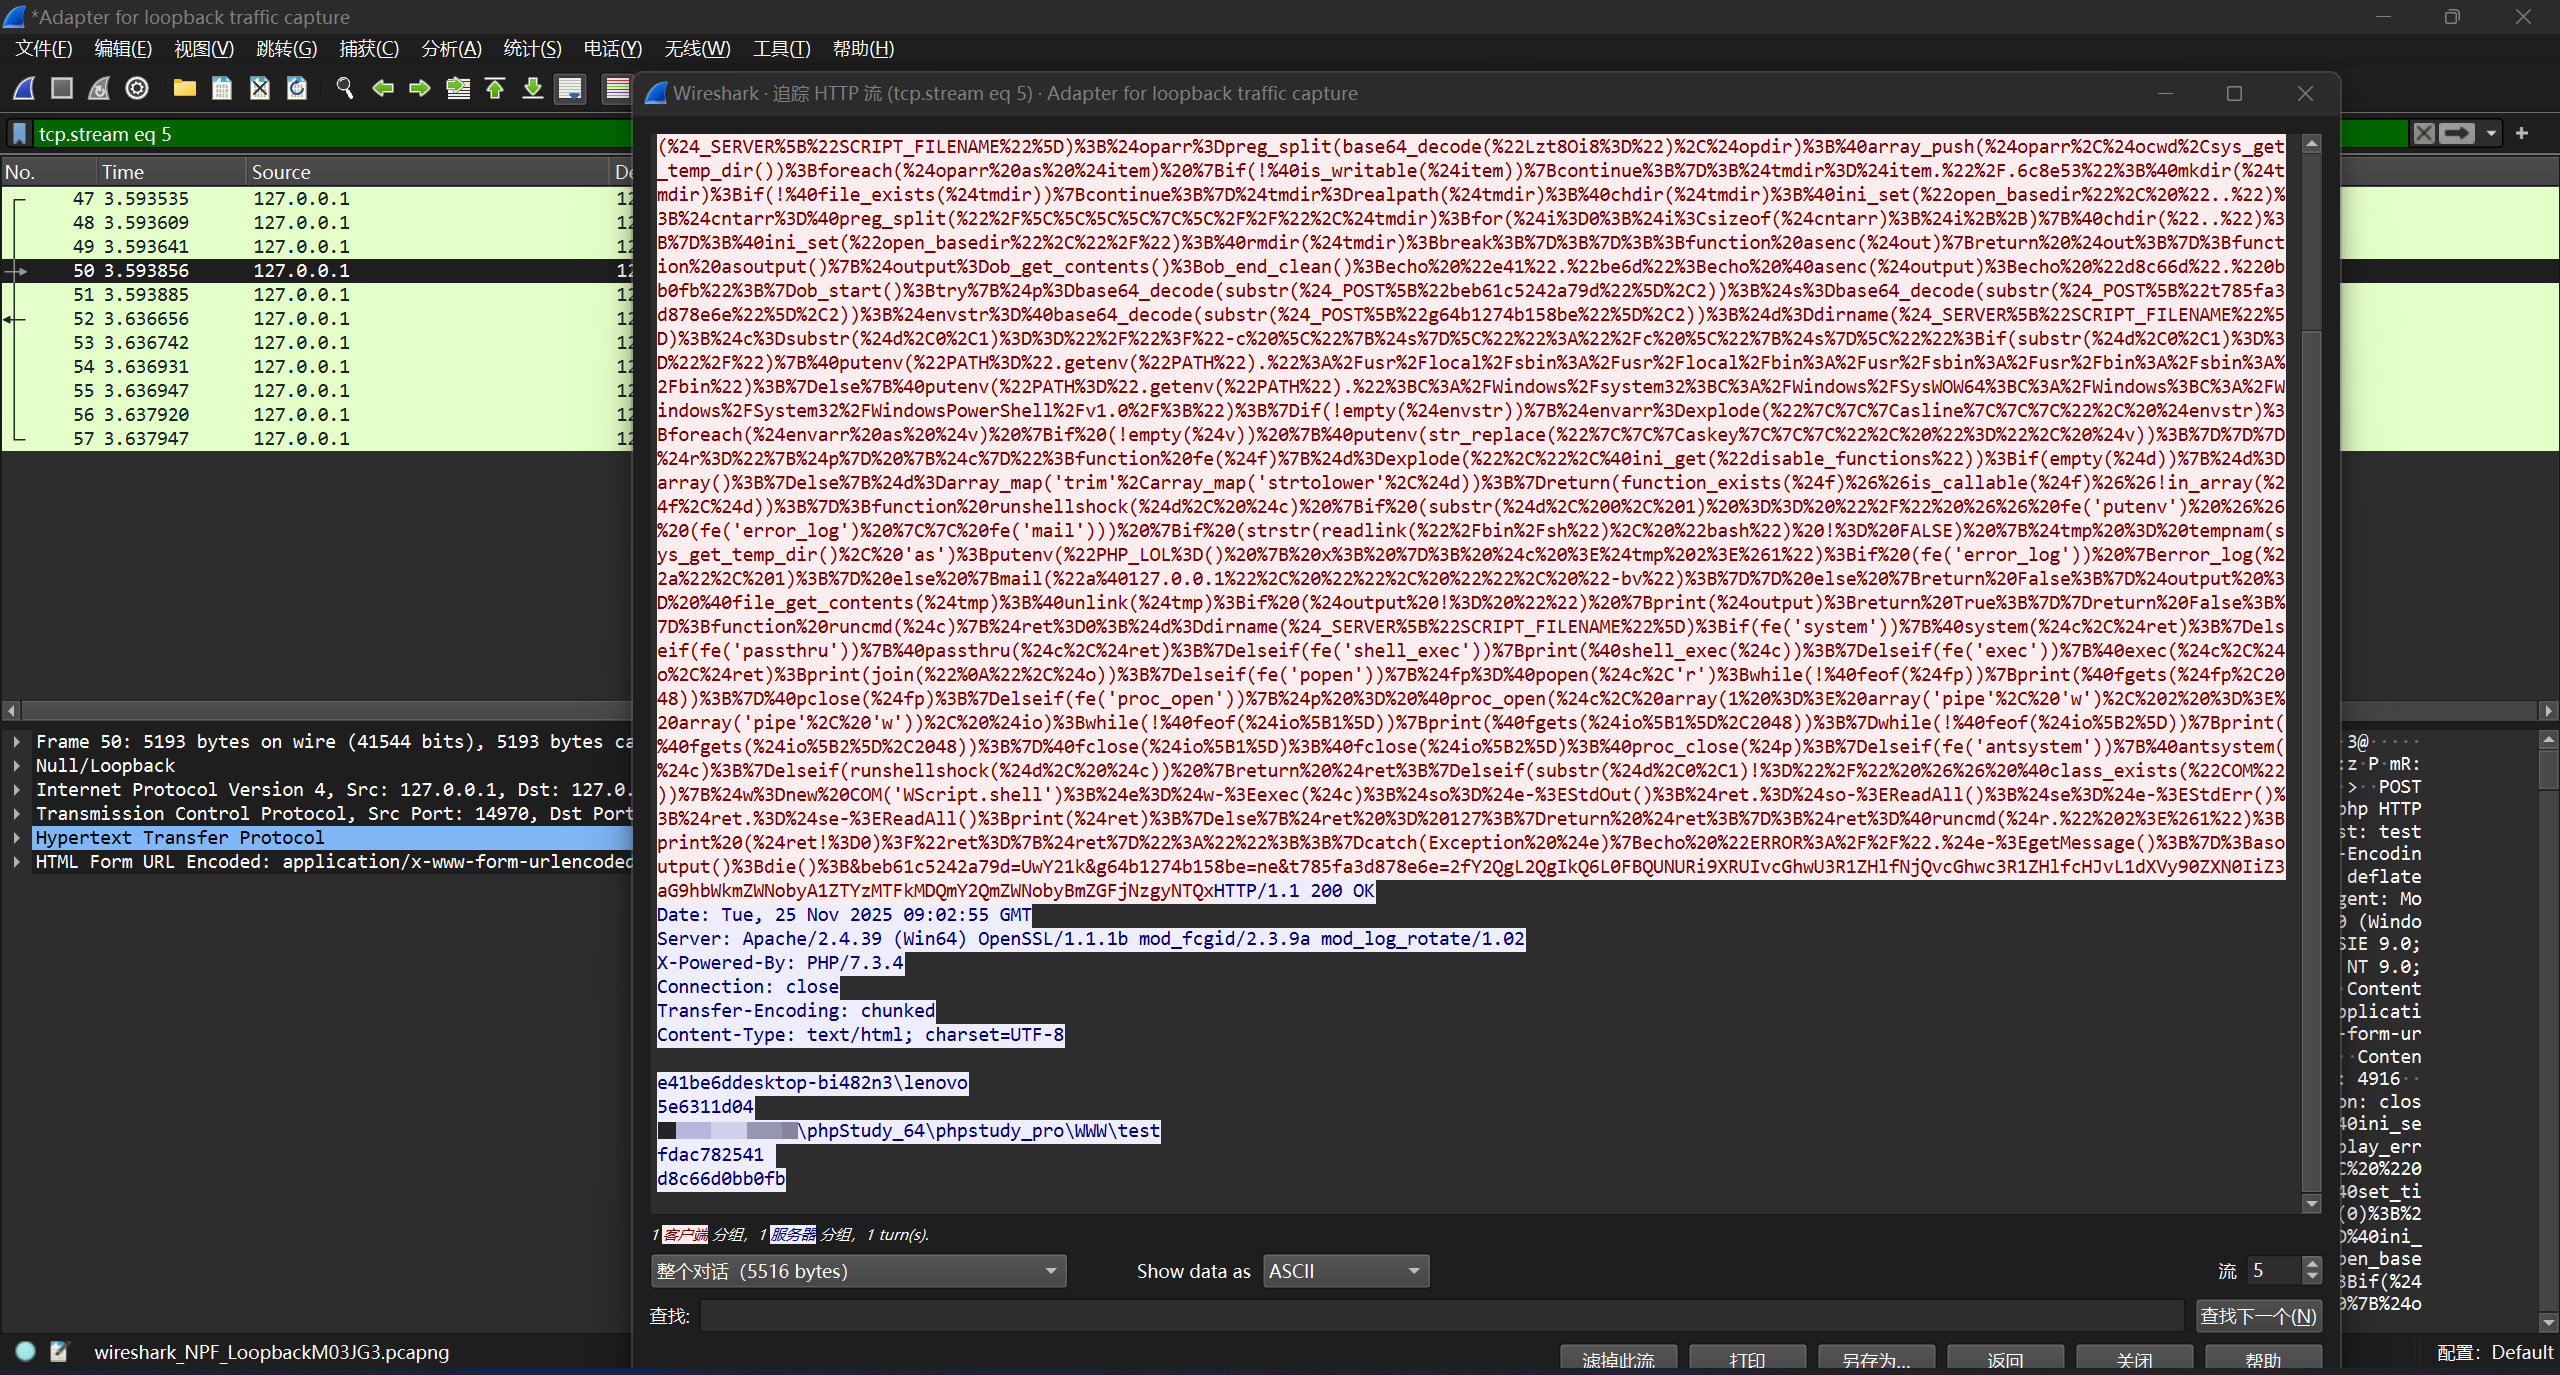The image size is (2560, 1375).
Task: Open the 统计(S) menu
Action: point(532,48)
